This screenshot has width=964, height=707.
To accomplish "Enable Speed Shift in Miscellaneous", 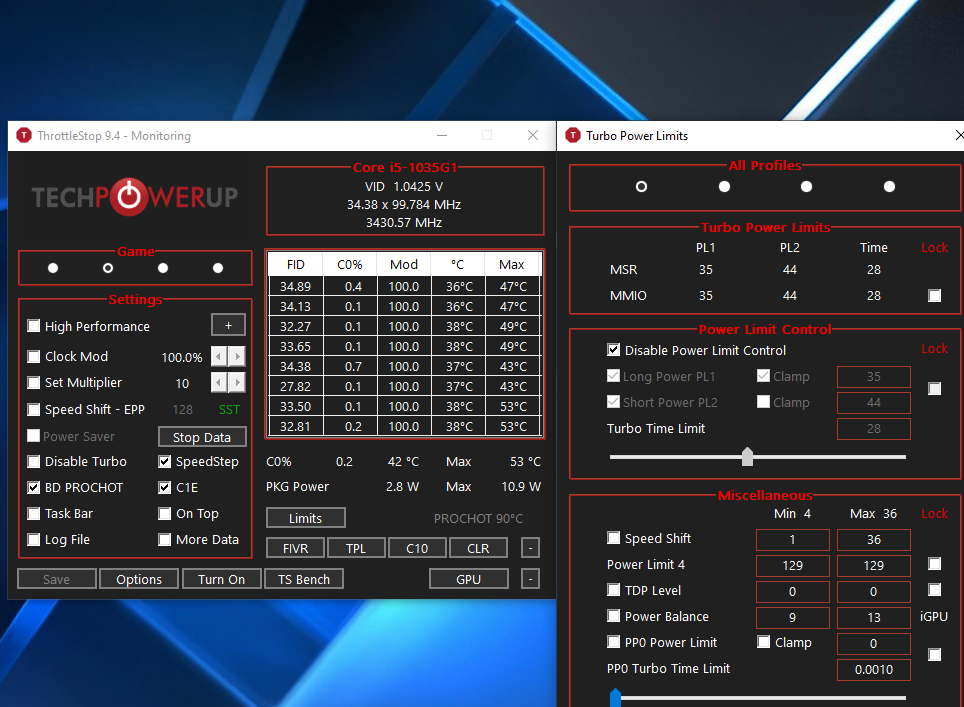I will 614,538.
